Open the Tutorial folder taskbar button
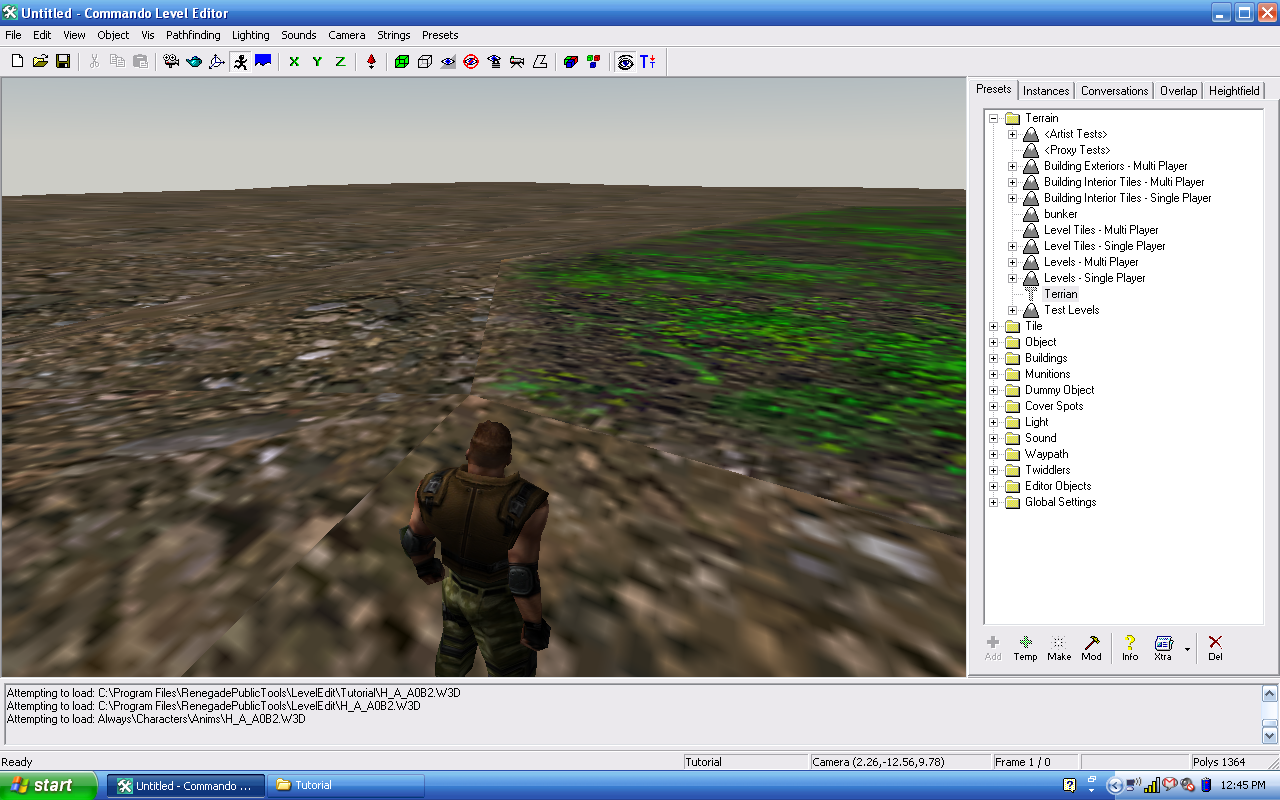 point(347,785)
